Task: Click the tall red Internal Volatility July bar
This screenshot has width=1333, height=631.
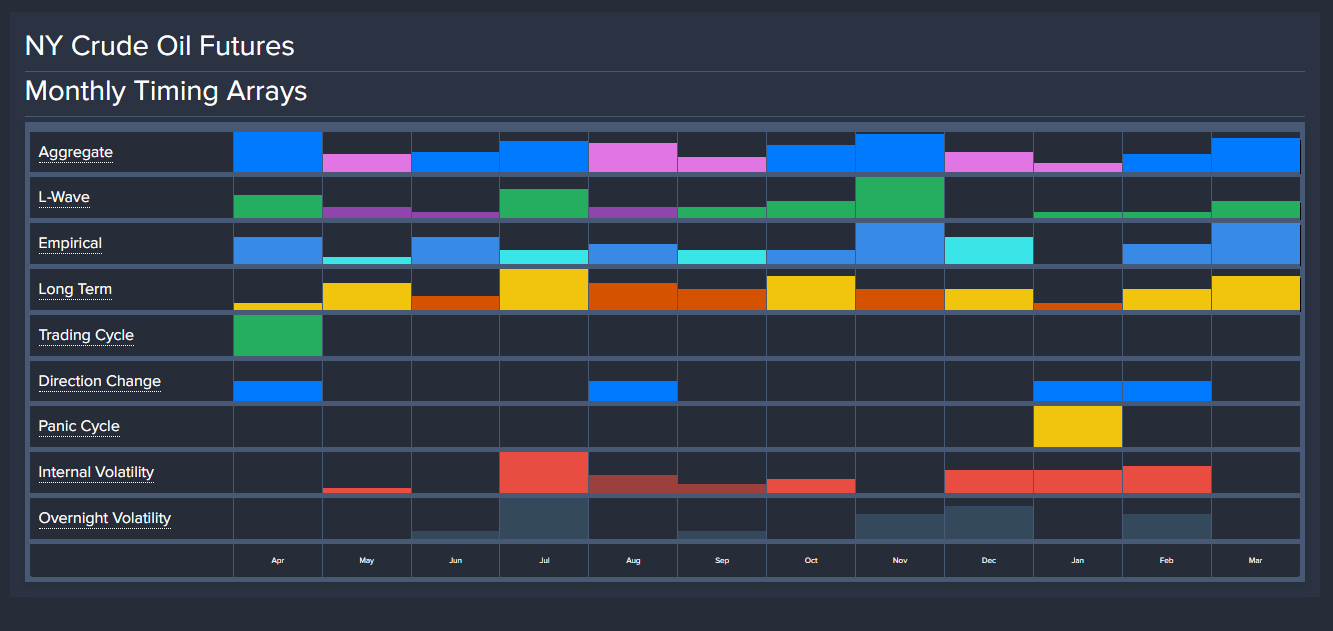Action: pyautogui.click(x=544, y=473)
